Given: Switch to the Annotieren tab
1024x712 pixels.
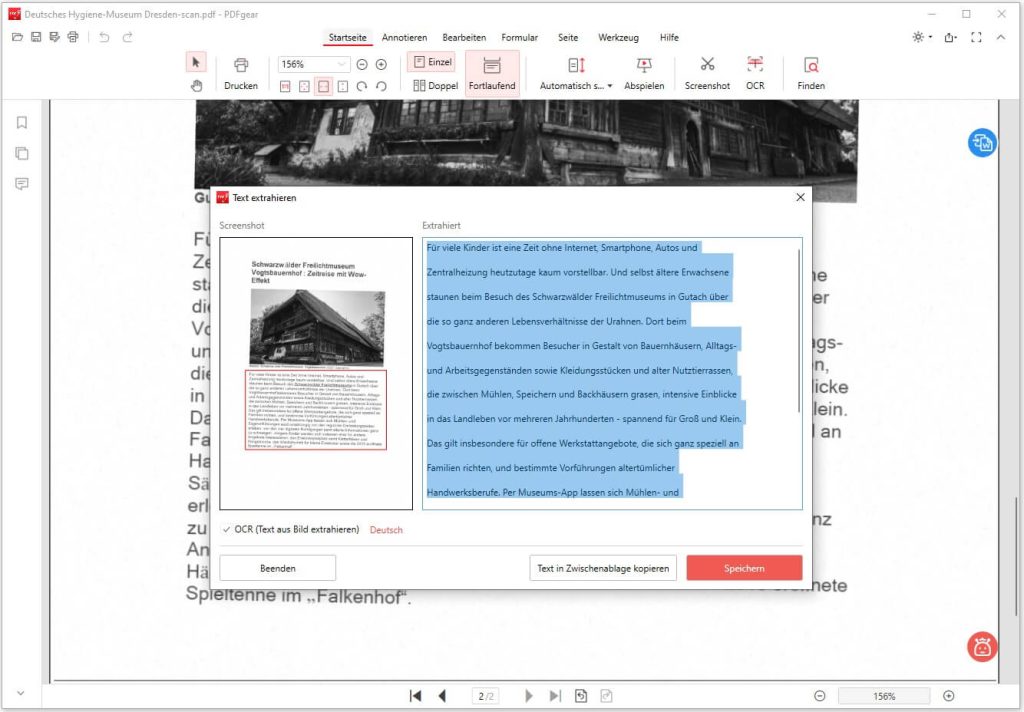Looking at the screenshot, I should 404,37.
